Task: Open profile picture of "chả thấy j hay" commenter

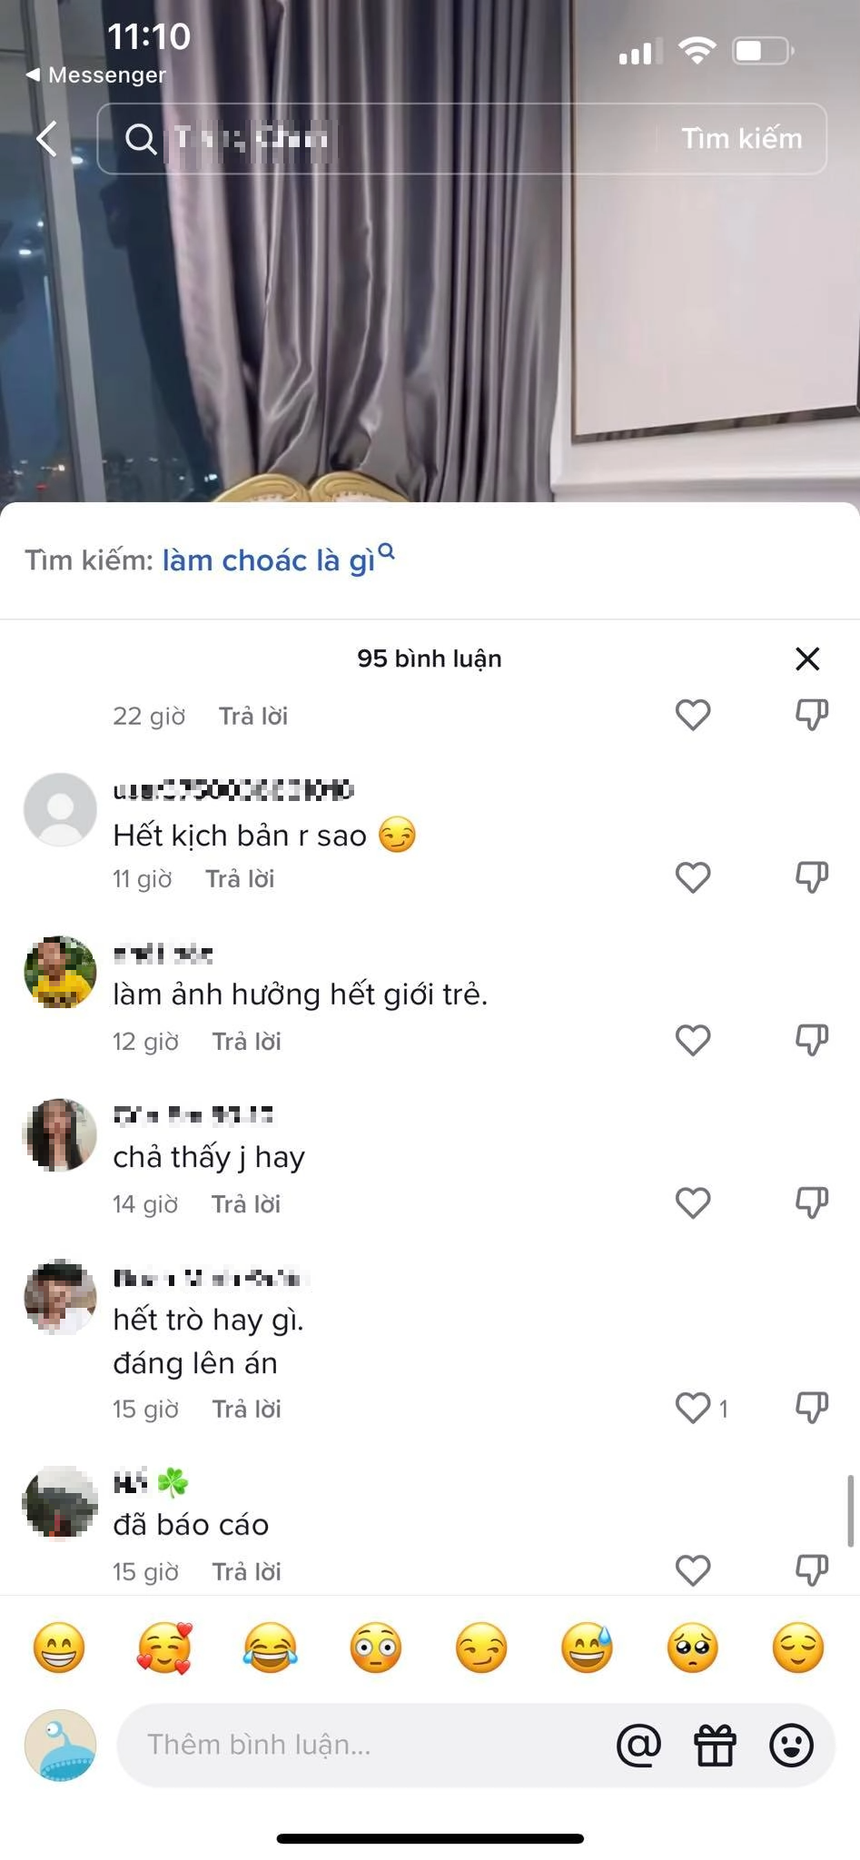Action: pyautogui.click(x=60, y=1135)
